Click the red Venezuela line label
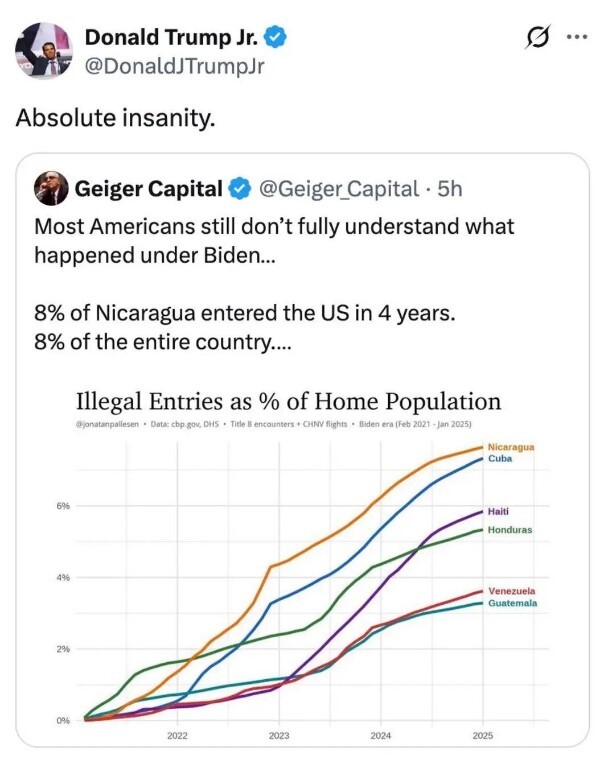The height and width of the screenshot is (768, 604). coord(511,591)
